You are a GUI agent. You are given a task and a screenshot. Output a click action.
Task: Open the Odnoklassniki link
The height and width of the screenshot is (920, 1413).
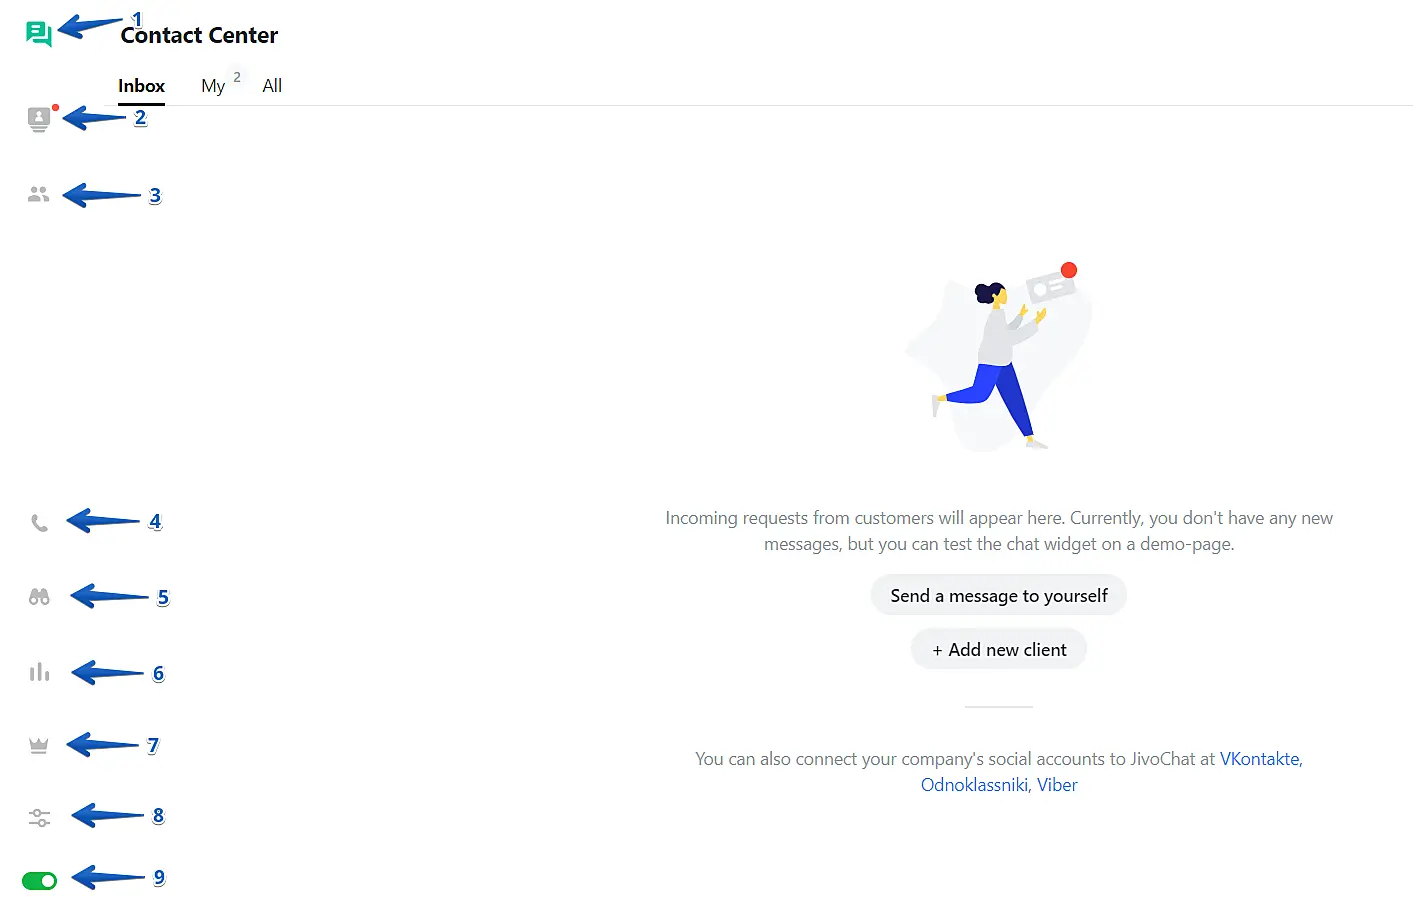click(x=973, y=785)
